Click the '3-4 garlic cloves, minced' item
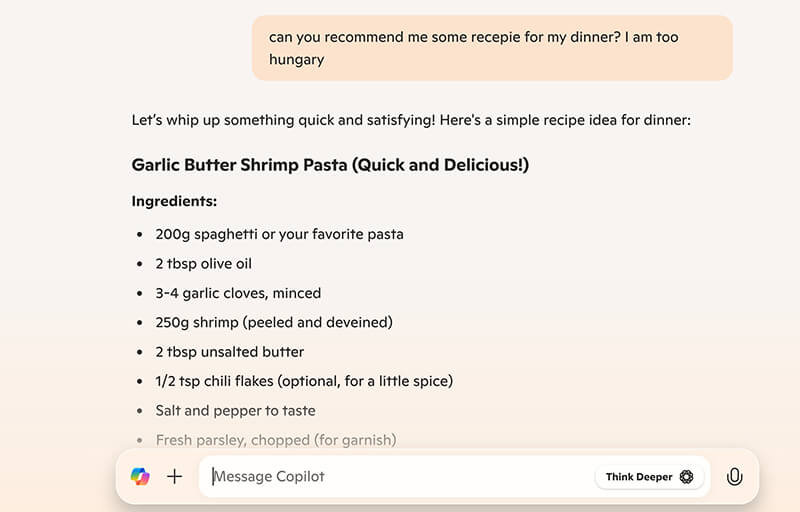This screenshot has height=512, width=800. pyautogui.click(x=238, y=293)
